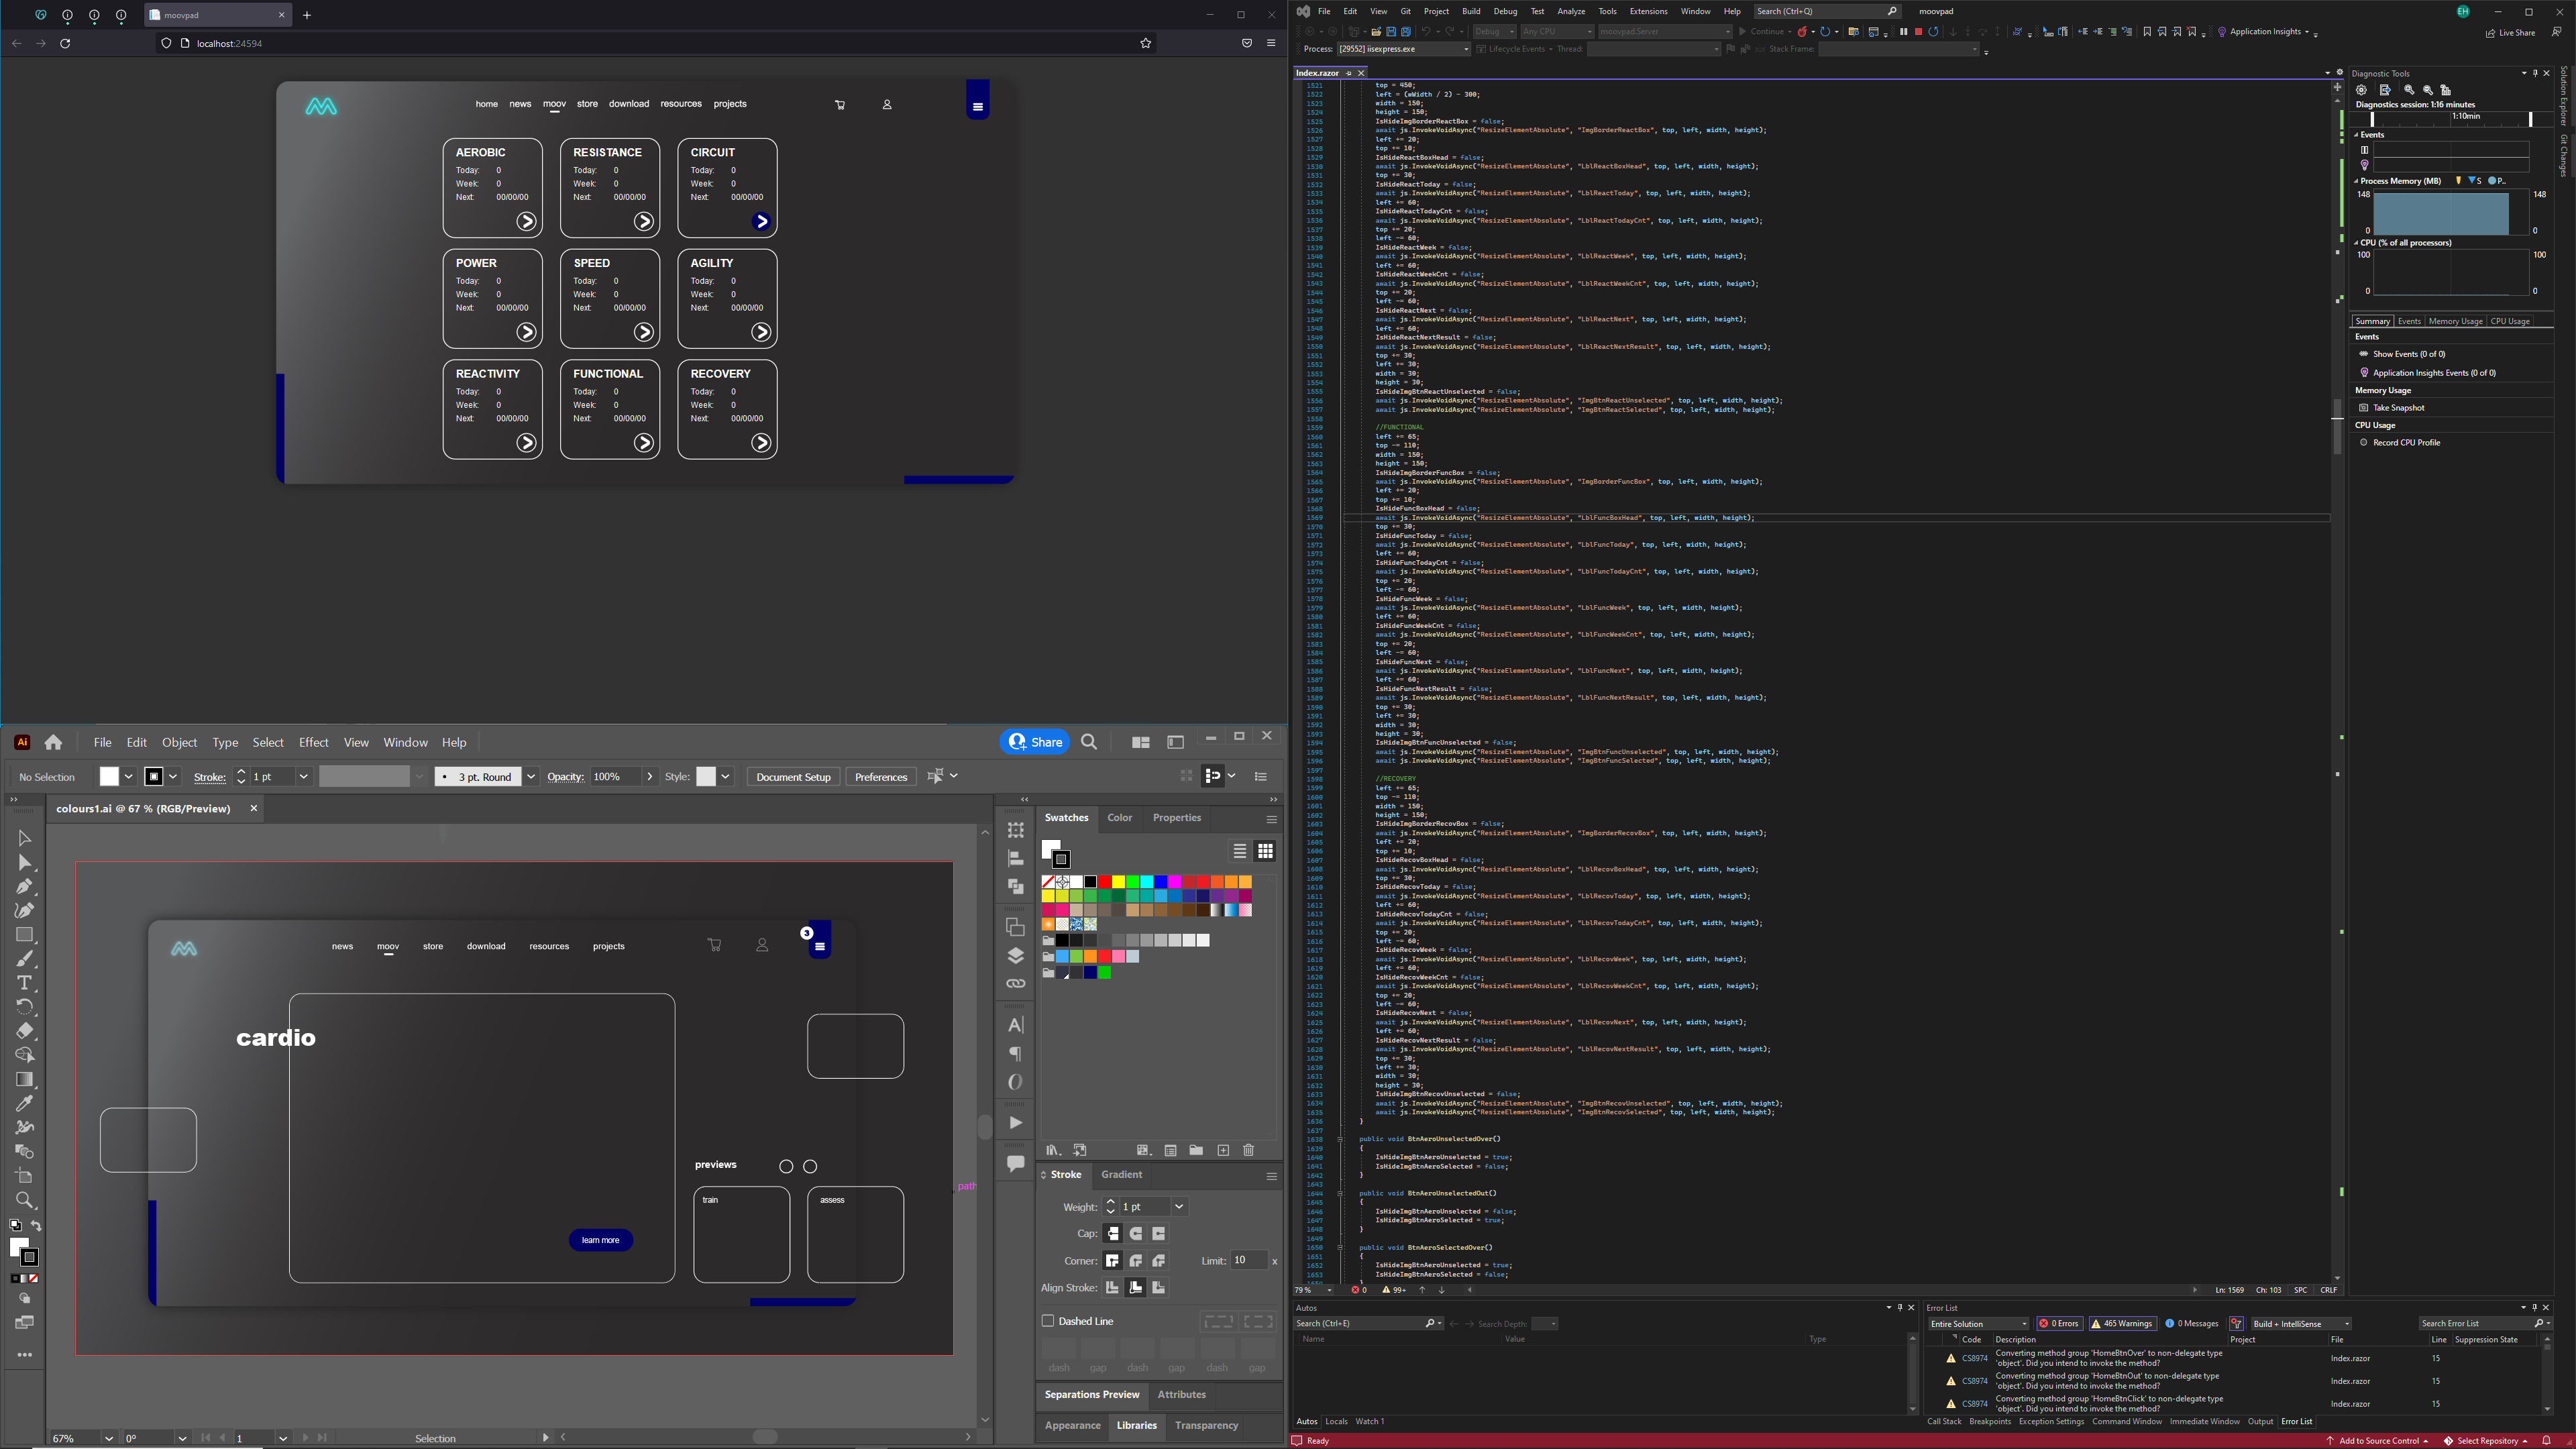Click the Break All pause icon in Visual Studio
2576x1449 pixels.
pyautogui.click(x=1903, y=31)
